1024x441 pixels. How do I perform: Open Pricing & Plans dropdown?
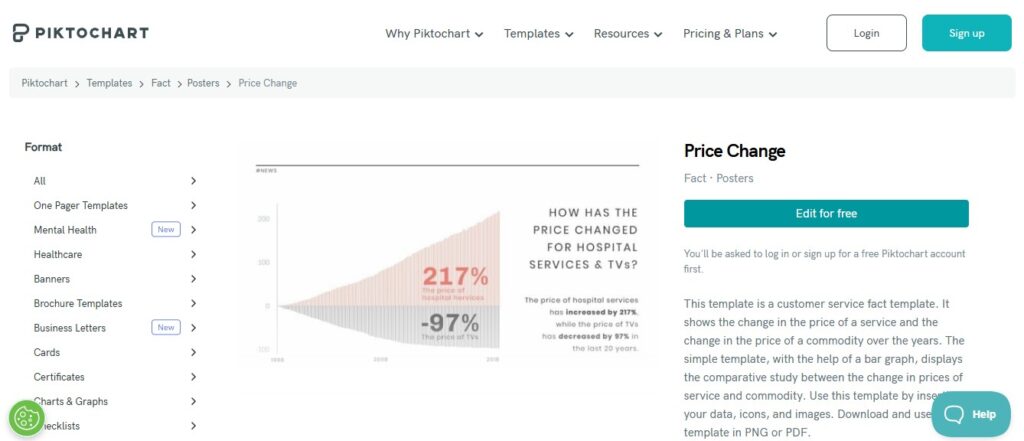coord(730,33)
